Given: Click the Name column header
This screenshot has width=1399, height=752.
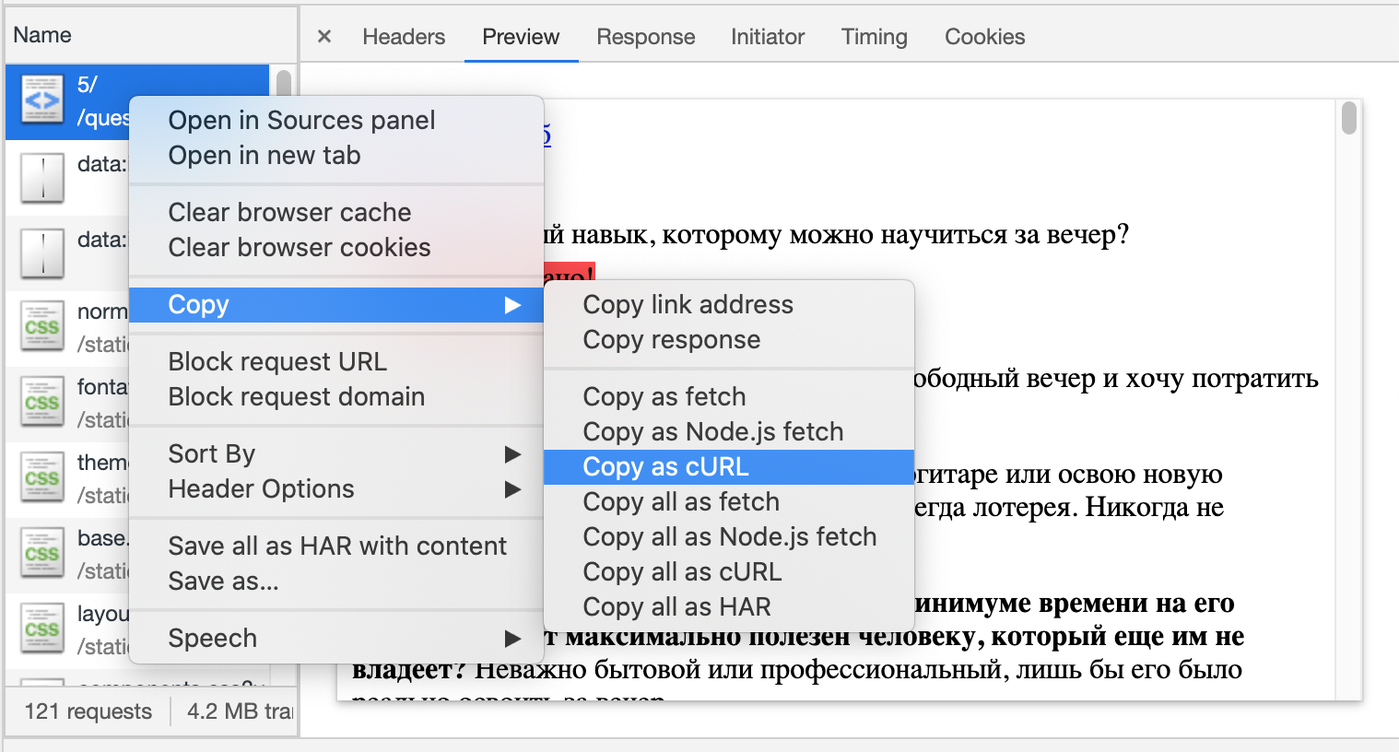Looking at the screenshot, I should (42, 35).
